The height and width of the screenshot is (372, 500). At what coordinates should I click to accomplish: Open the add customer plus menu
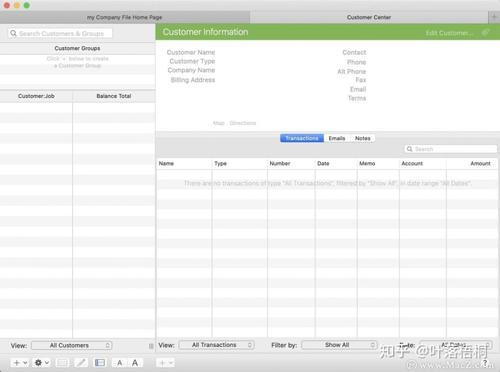20,363
